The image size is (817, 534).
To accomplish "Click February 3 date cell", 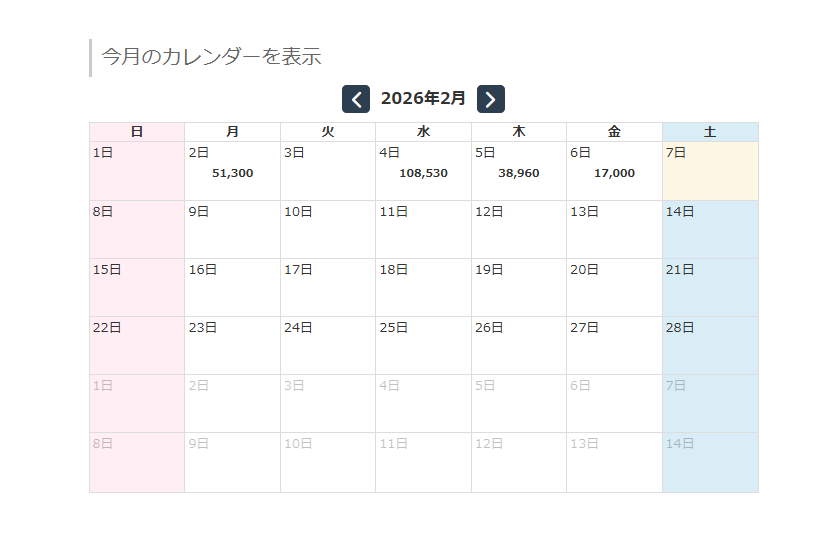I will [x=328, y=171].
